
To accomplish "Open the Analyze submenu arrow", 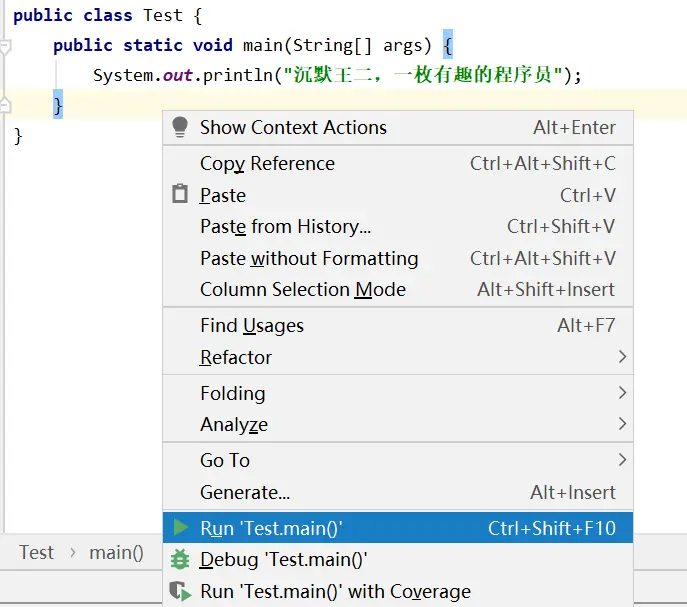I will point(622,424).
